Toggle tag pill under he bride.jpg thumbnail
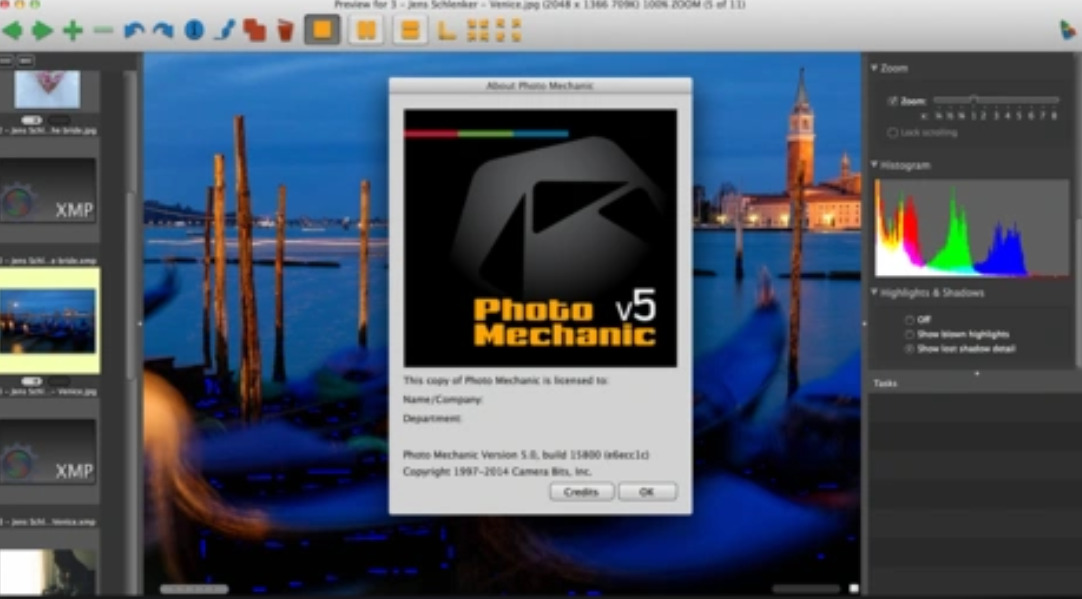The width and height of the screenshot is (1082, 599). (32, 120)
